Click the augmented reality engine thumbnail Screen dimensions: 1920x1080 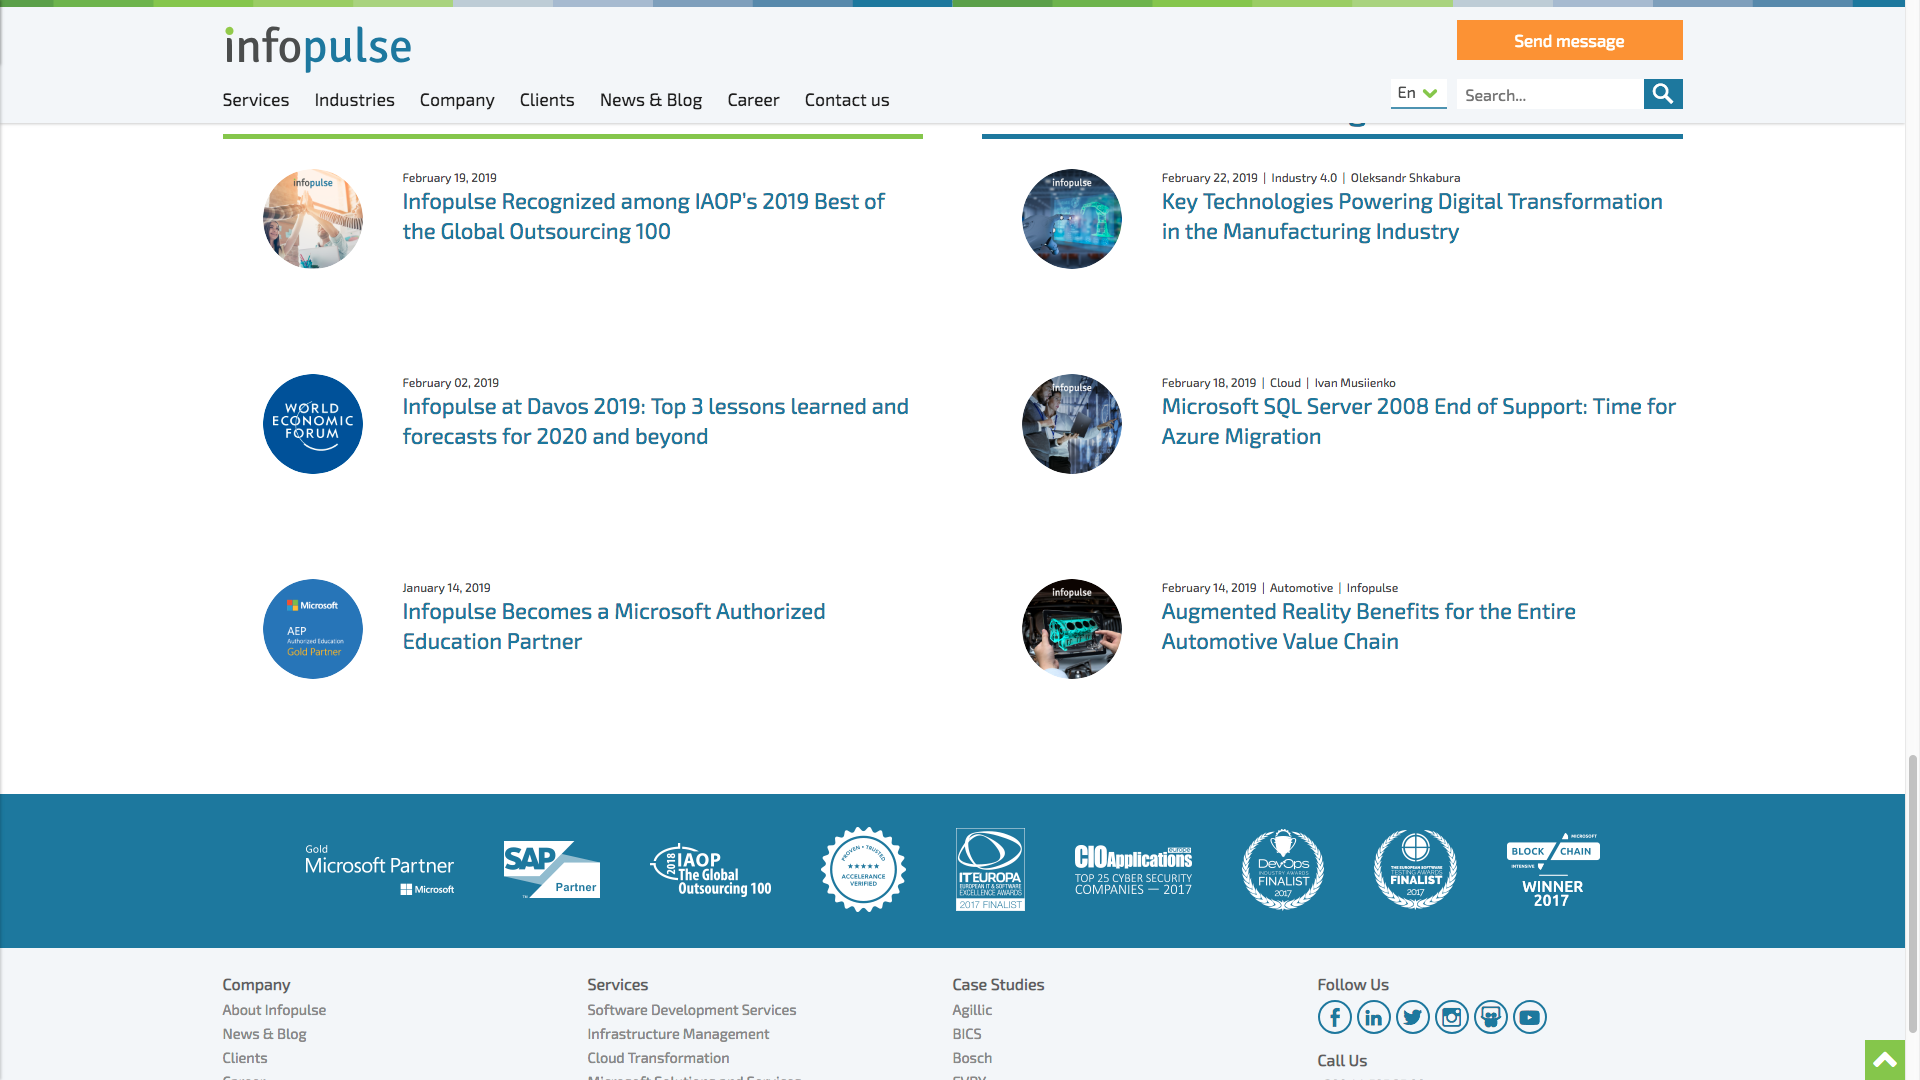point(1072,629)
